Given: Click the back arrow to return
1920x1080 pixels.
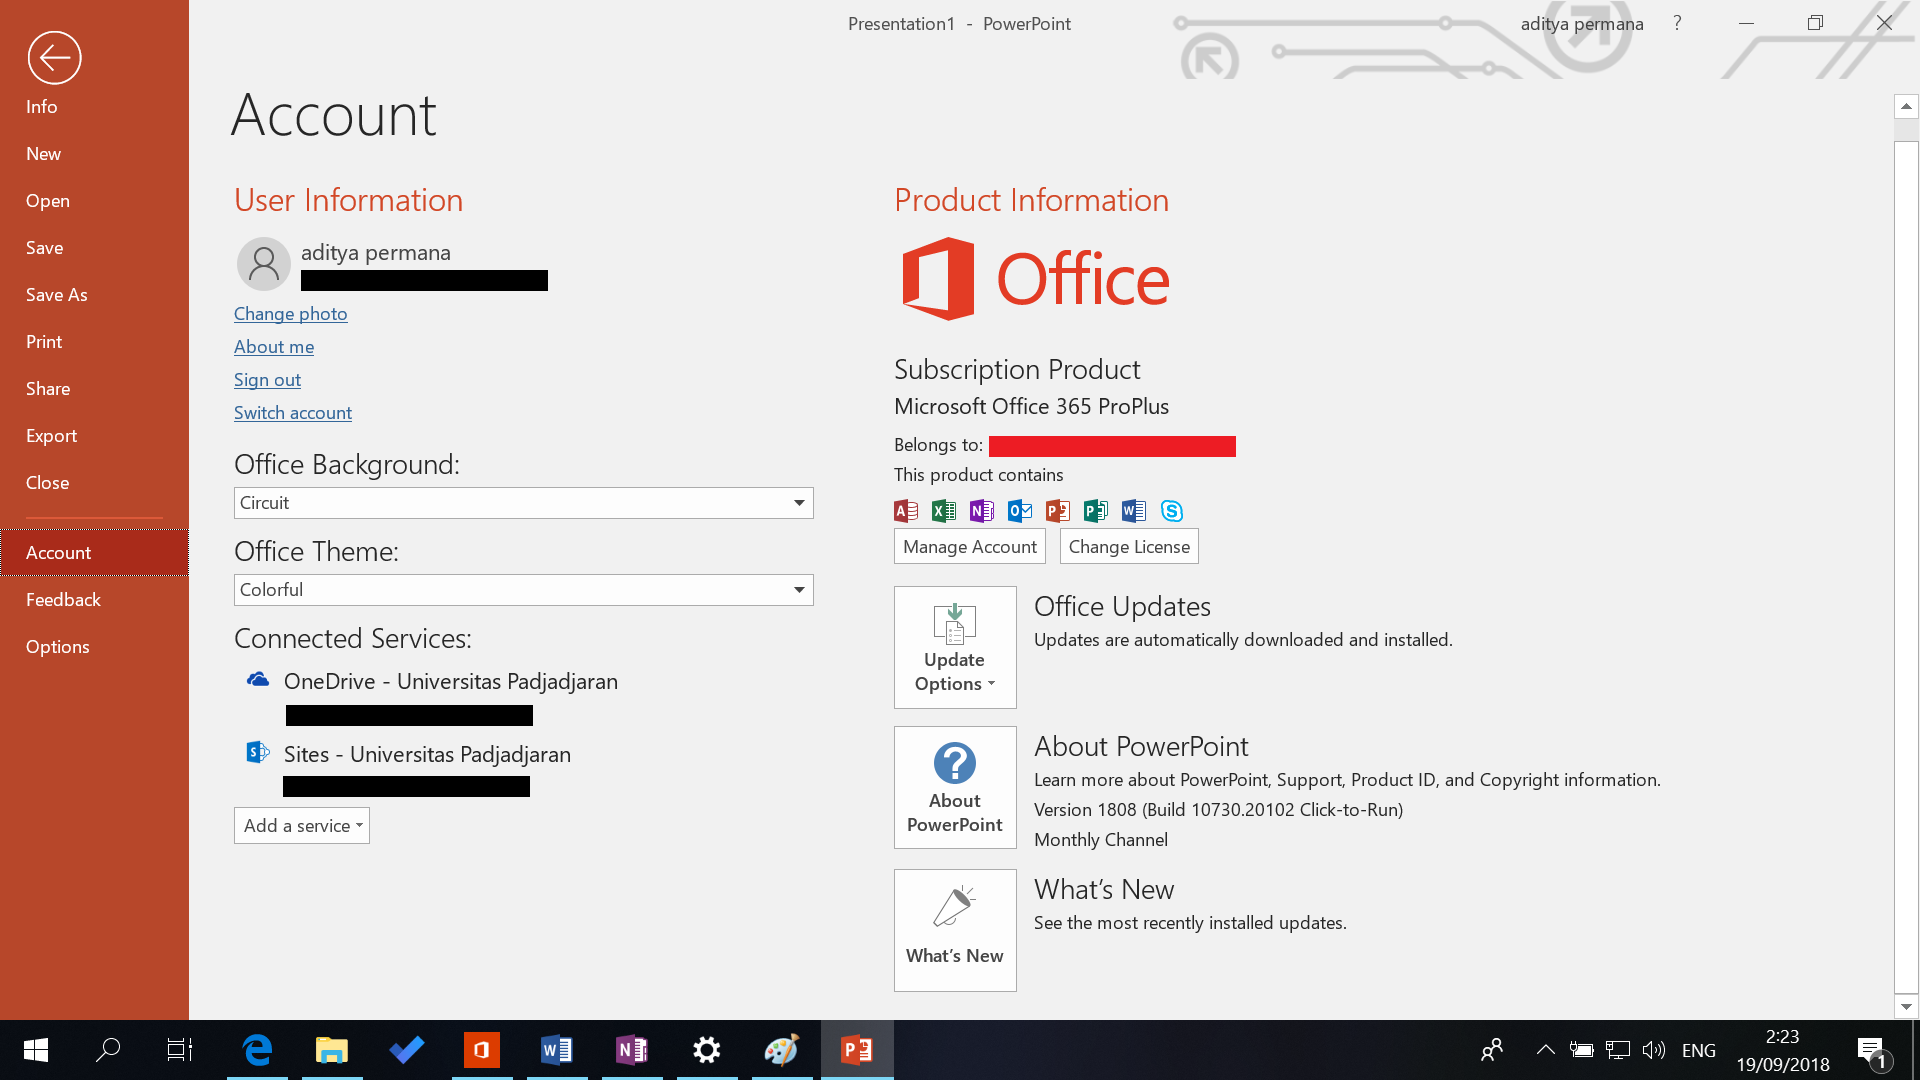Looking at the screenshot, I should click(x=54, y=58).
